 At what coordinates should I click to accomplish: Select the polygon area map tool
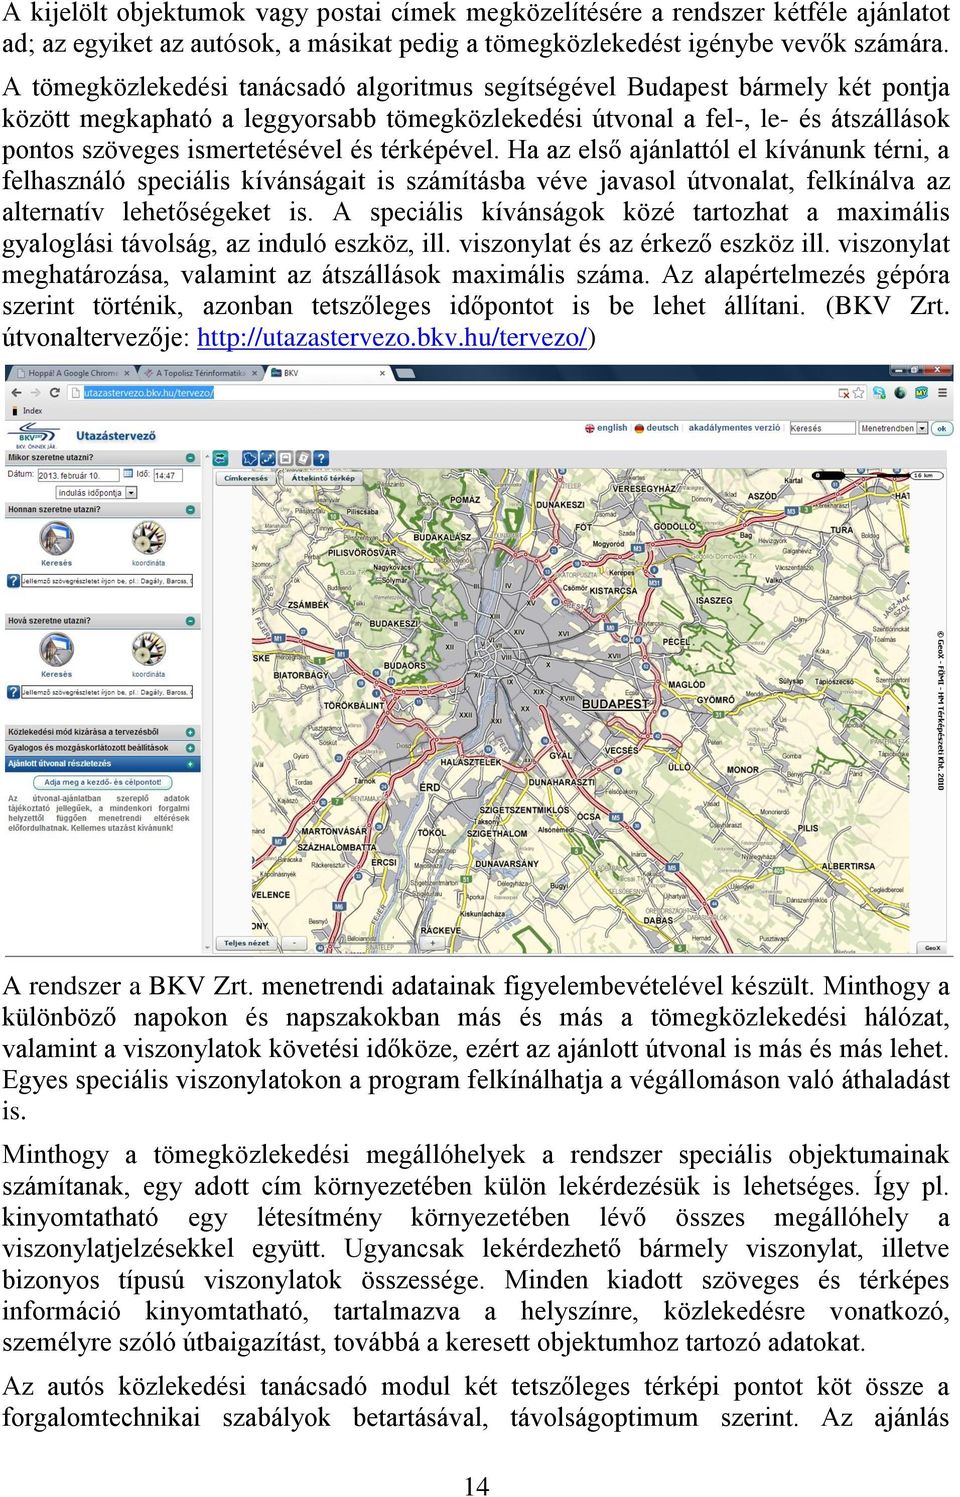coord(249,458)
